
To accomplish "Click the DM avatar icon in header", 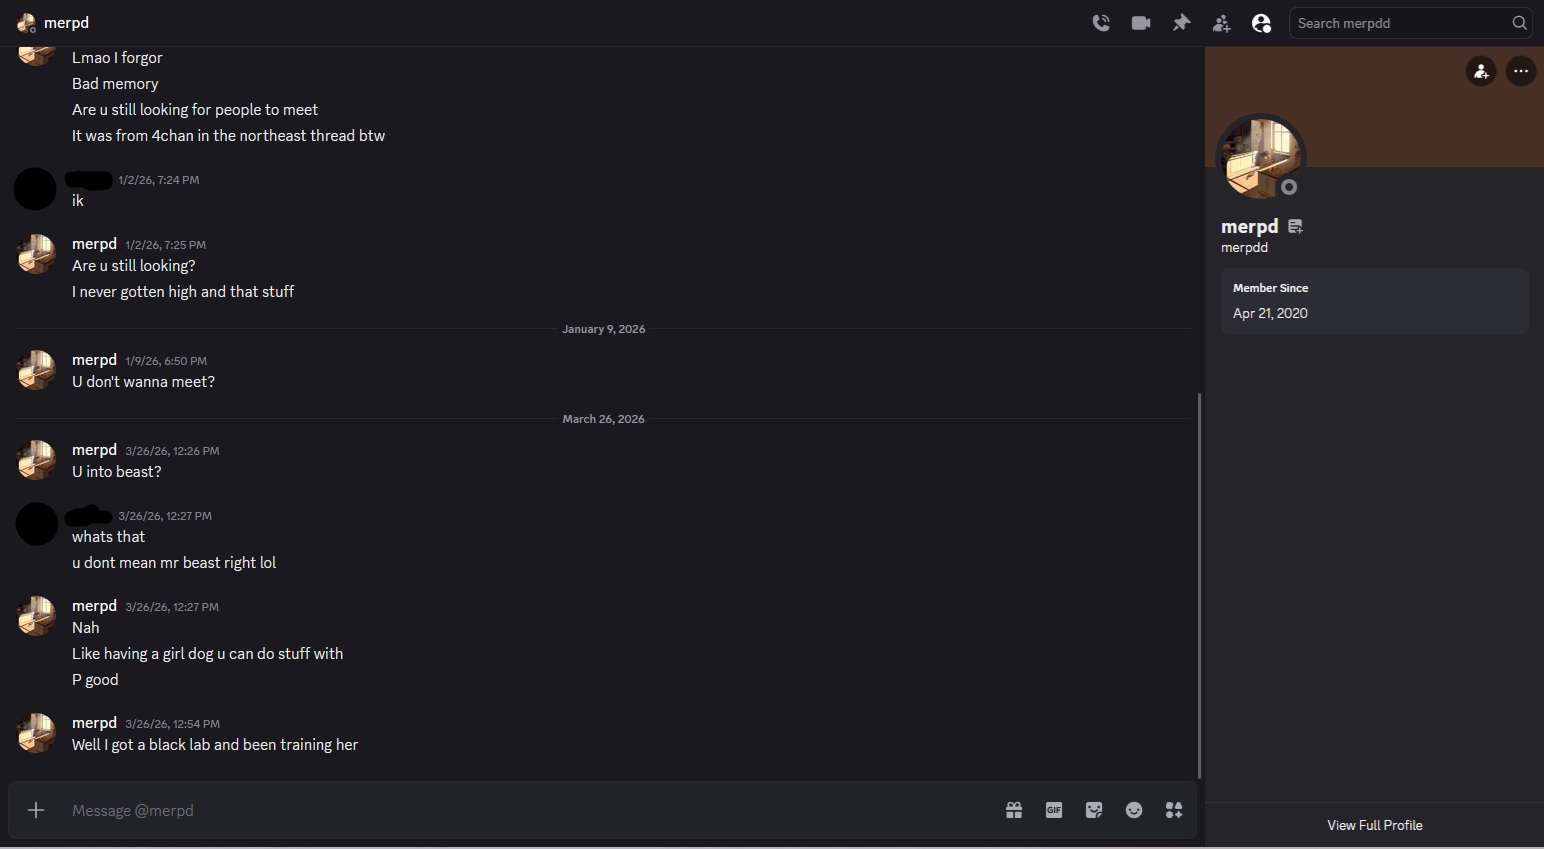I will [x=26, y=23].
